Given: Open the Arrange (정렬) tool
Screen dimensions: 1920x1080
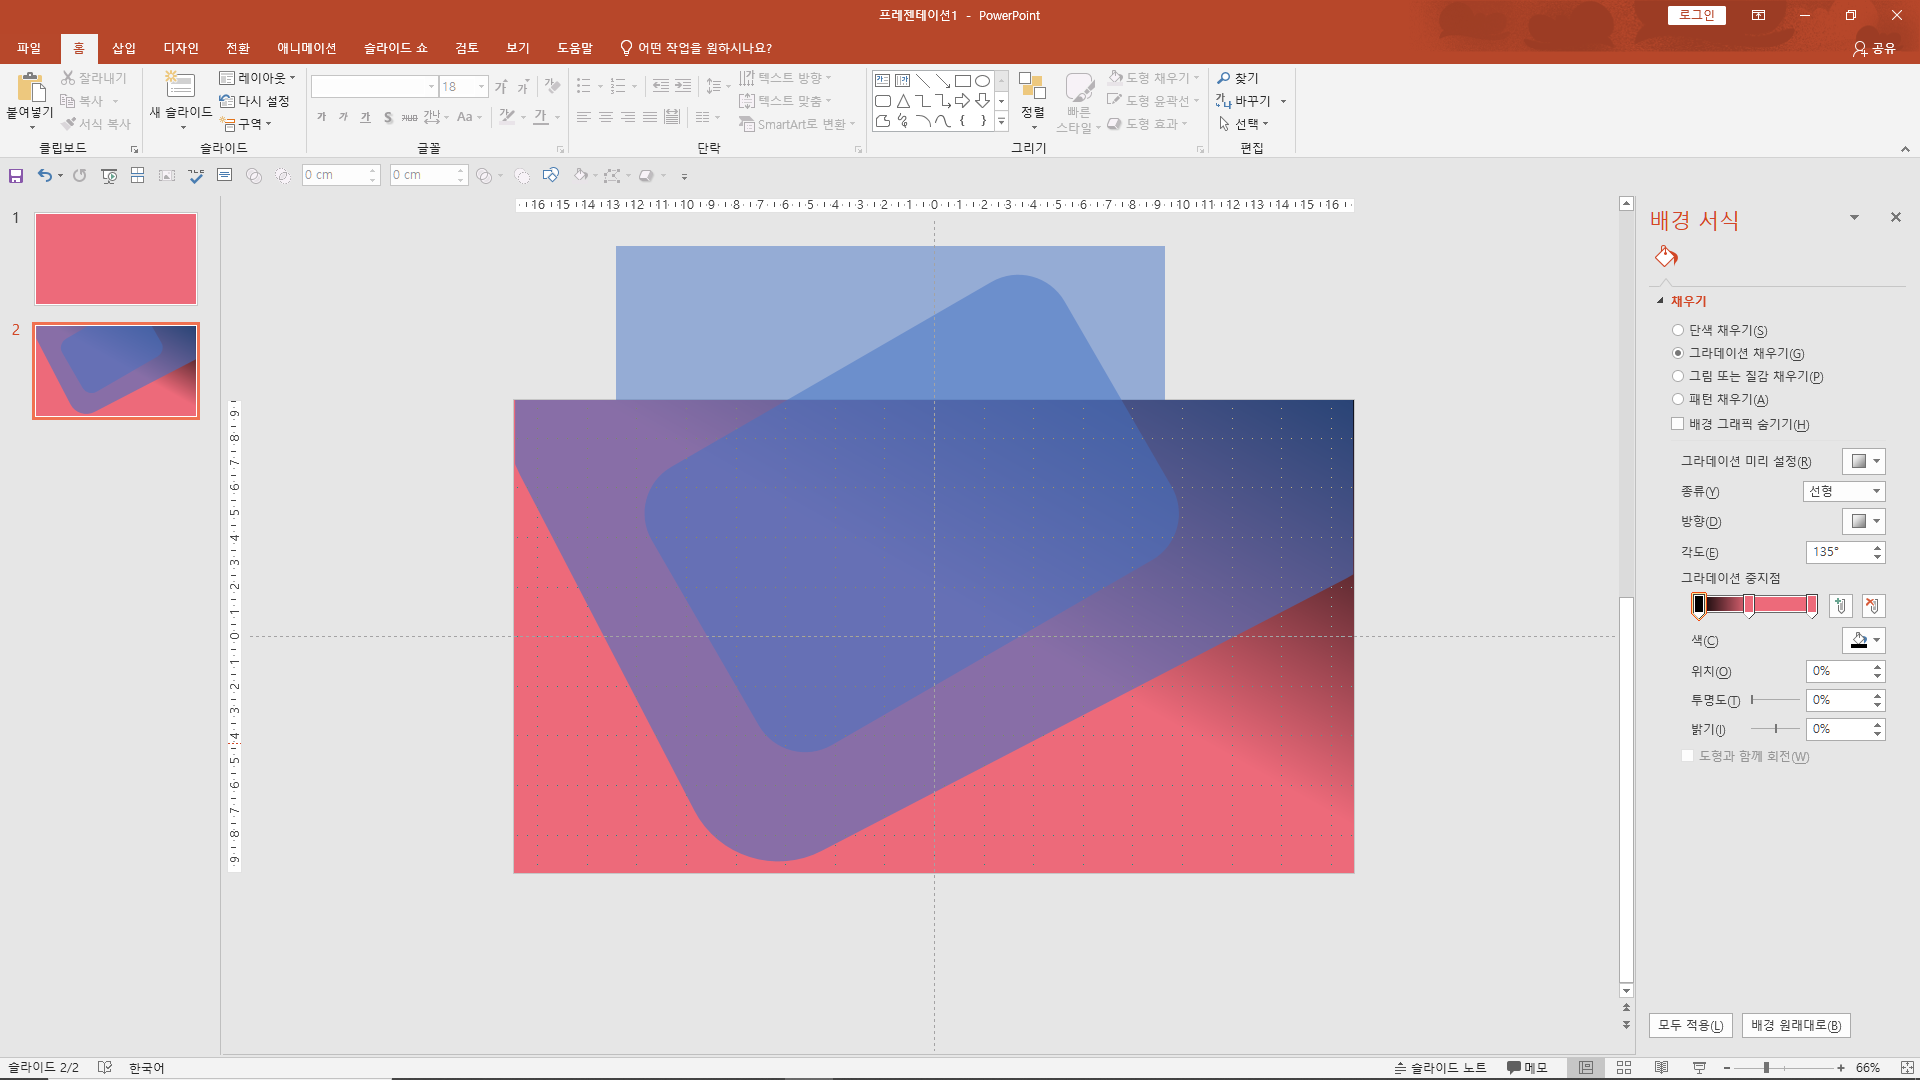Looking at the screenshot, I should [1032, 98].
